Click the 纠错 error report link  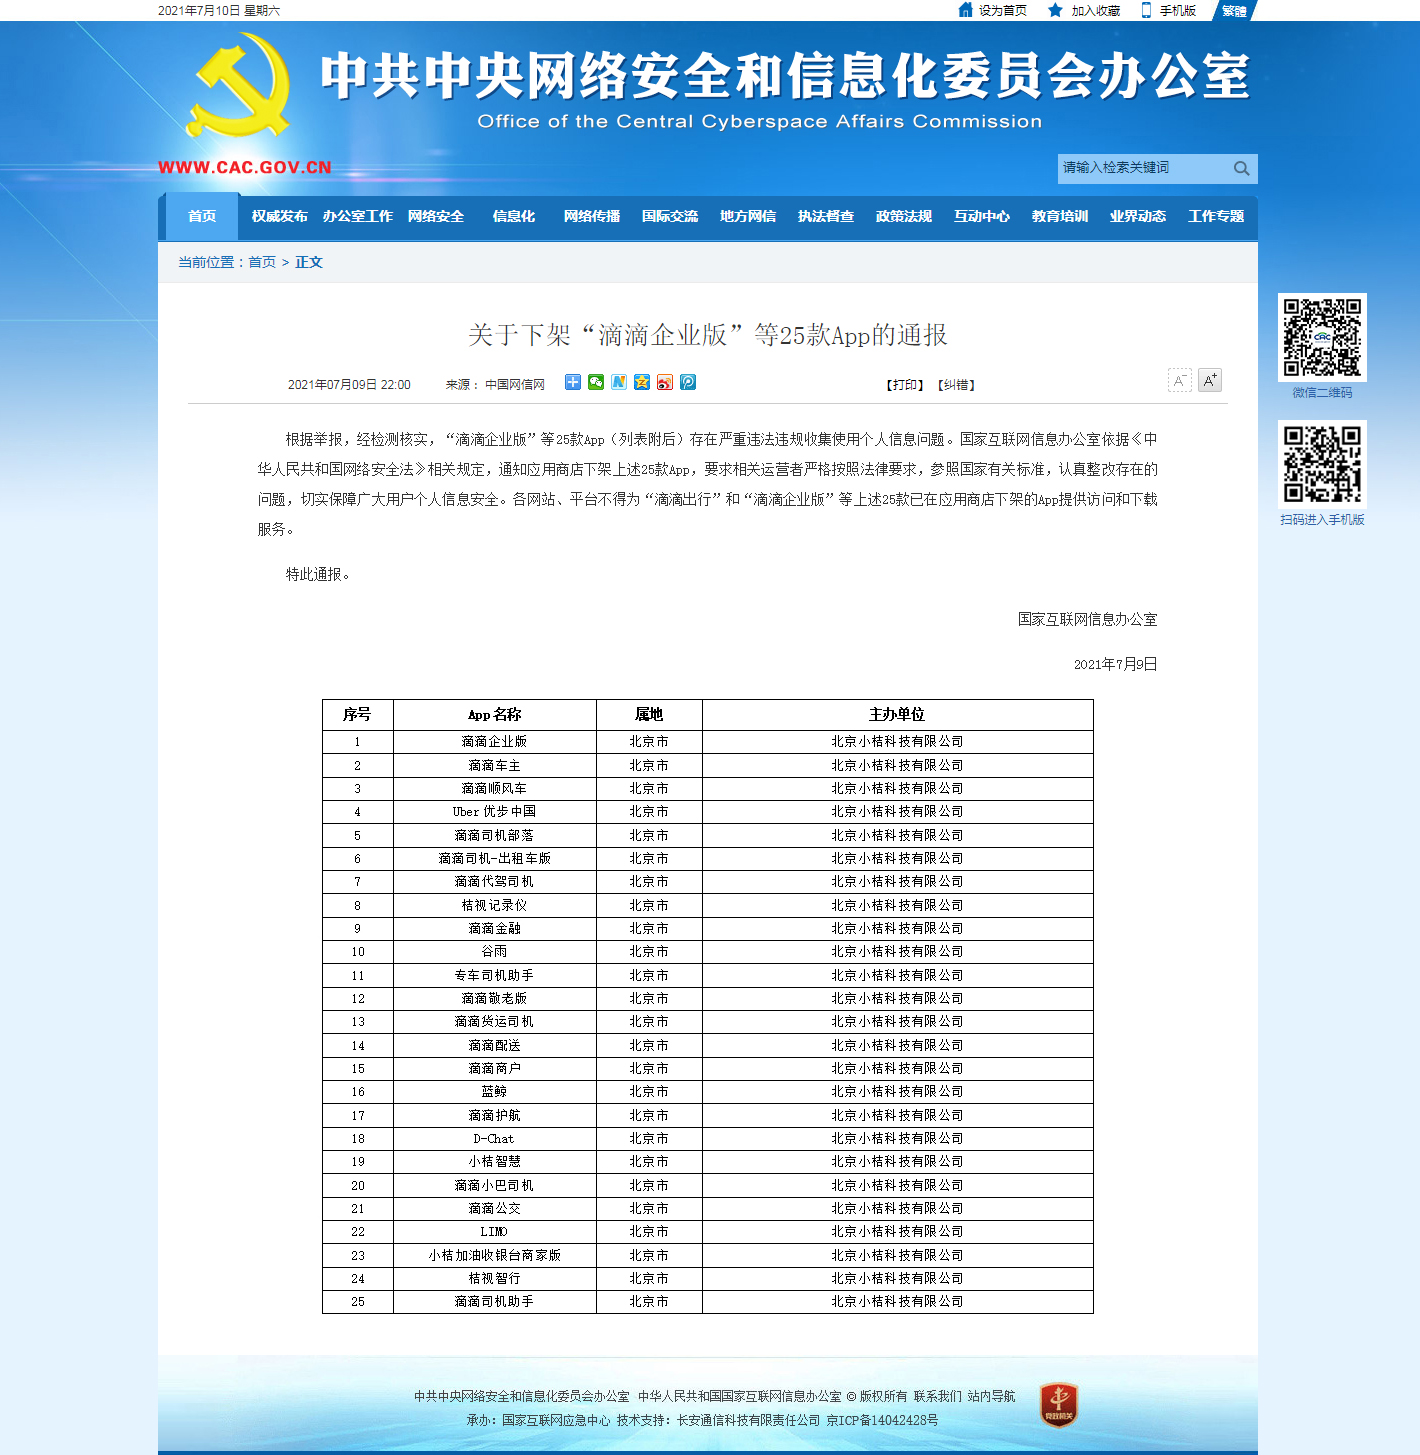tap(956, 385)
